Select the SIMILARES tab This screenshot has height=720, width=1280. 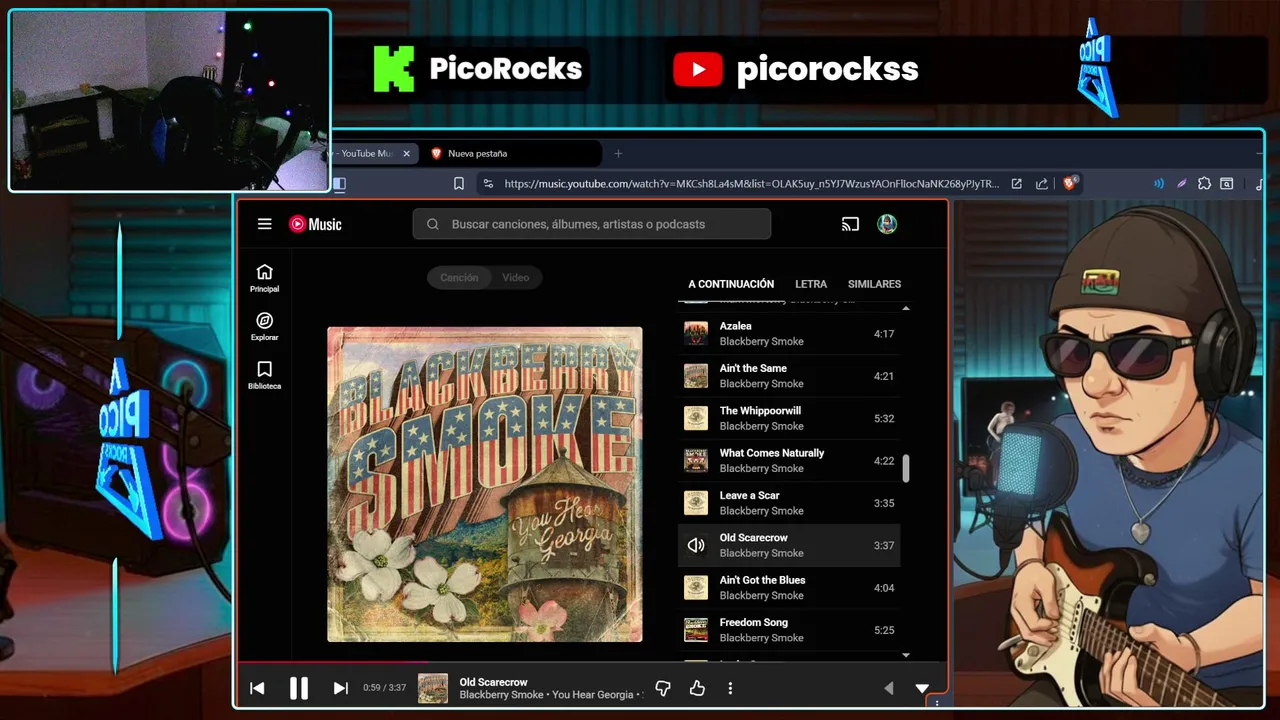click(x=874, y=284)
